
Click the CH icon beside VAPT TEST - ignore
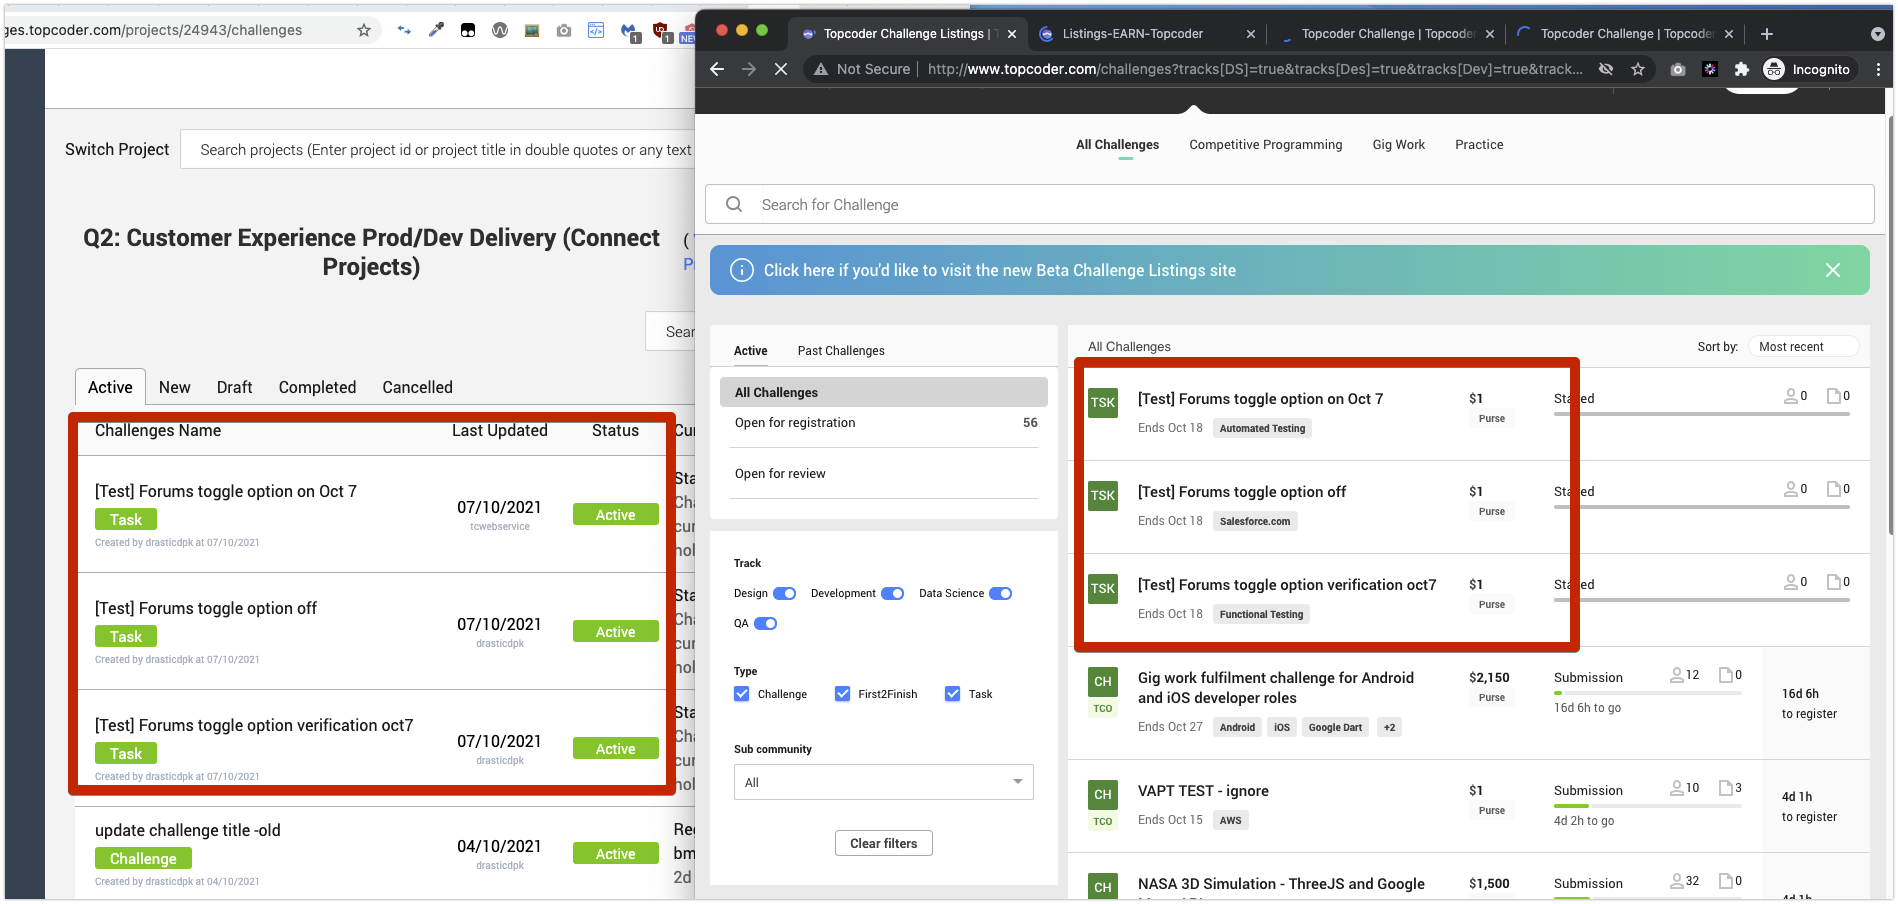1102,794
